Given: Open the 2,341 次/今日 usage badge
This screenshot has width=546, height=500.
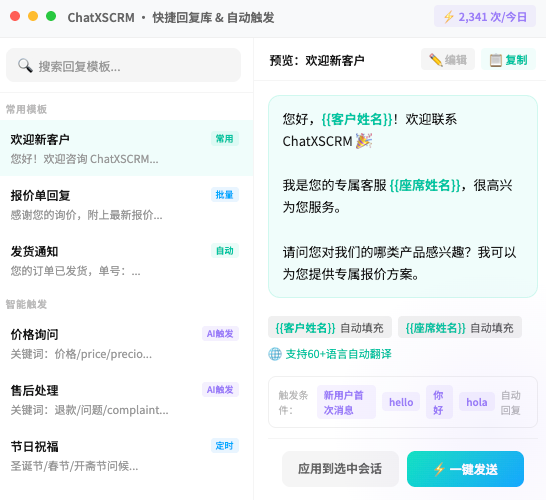Looking at the screenshot, I should coord(485,16).
